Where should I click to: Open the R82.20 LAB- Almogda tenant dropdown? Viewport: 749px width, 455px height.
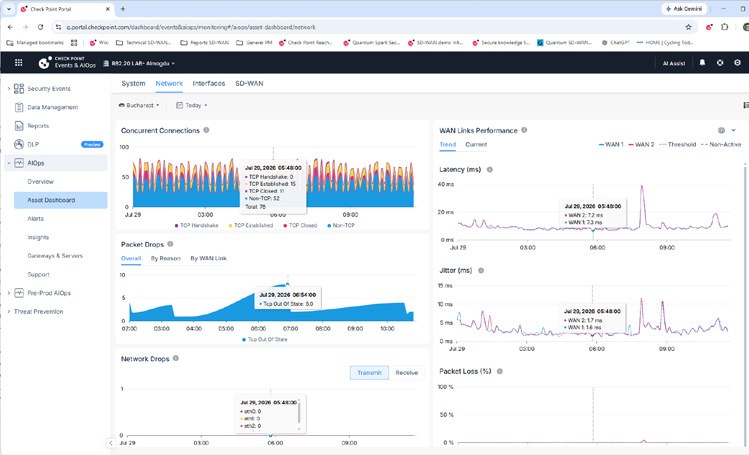click(x=139, y=63)
